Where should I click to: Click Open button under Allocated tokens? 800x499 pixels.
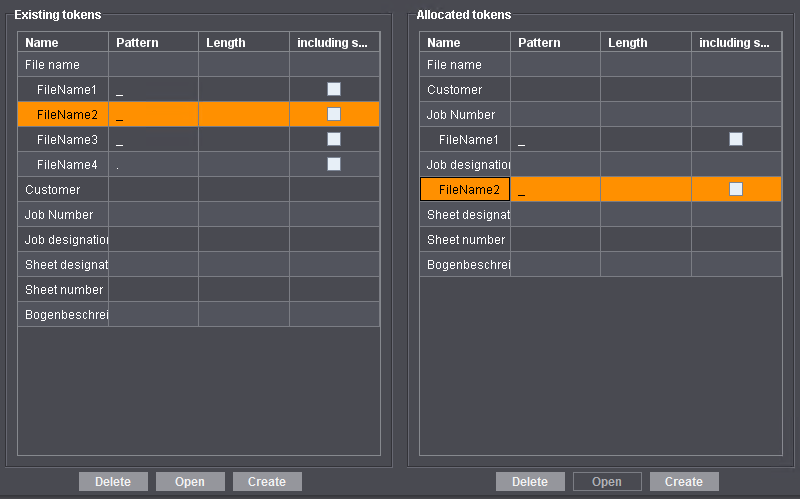(x=607, y=482)
